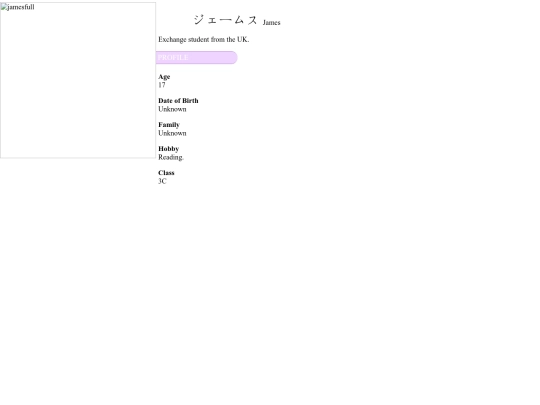The image size is (540, 405).
Task: Select the text 'Exchange student from the UK.'
Action: point(204,40)
